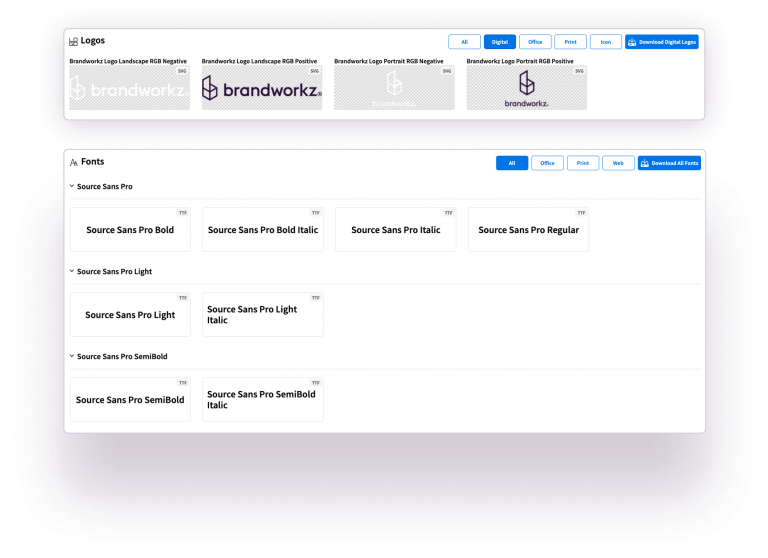This screenshot has width=768, height=558.
Task: Click SVG badge on Portrait RGB Negative logo
Action: (x=447, y=71)
